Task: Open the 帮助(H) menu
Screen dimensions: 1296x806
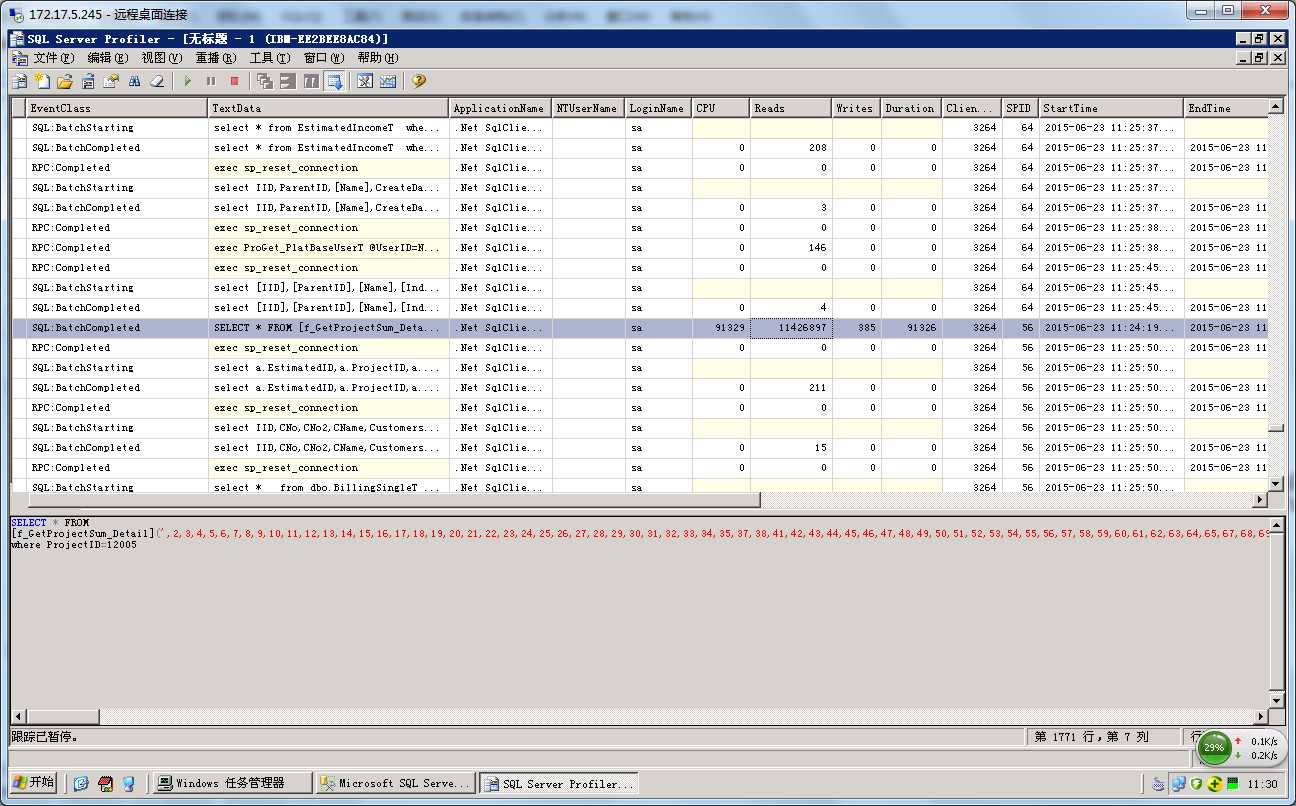Action: tap(378, 58)
